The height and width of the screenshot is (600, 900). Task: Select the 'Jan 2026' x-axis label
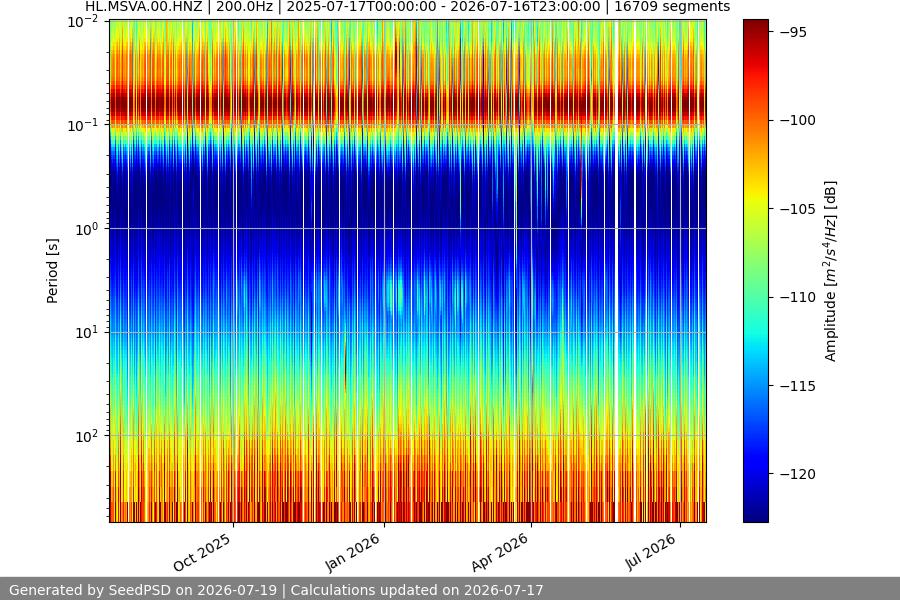[352, 552]
